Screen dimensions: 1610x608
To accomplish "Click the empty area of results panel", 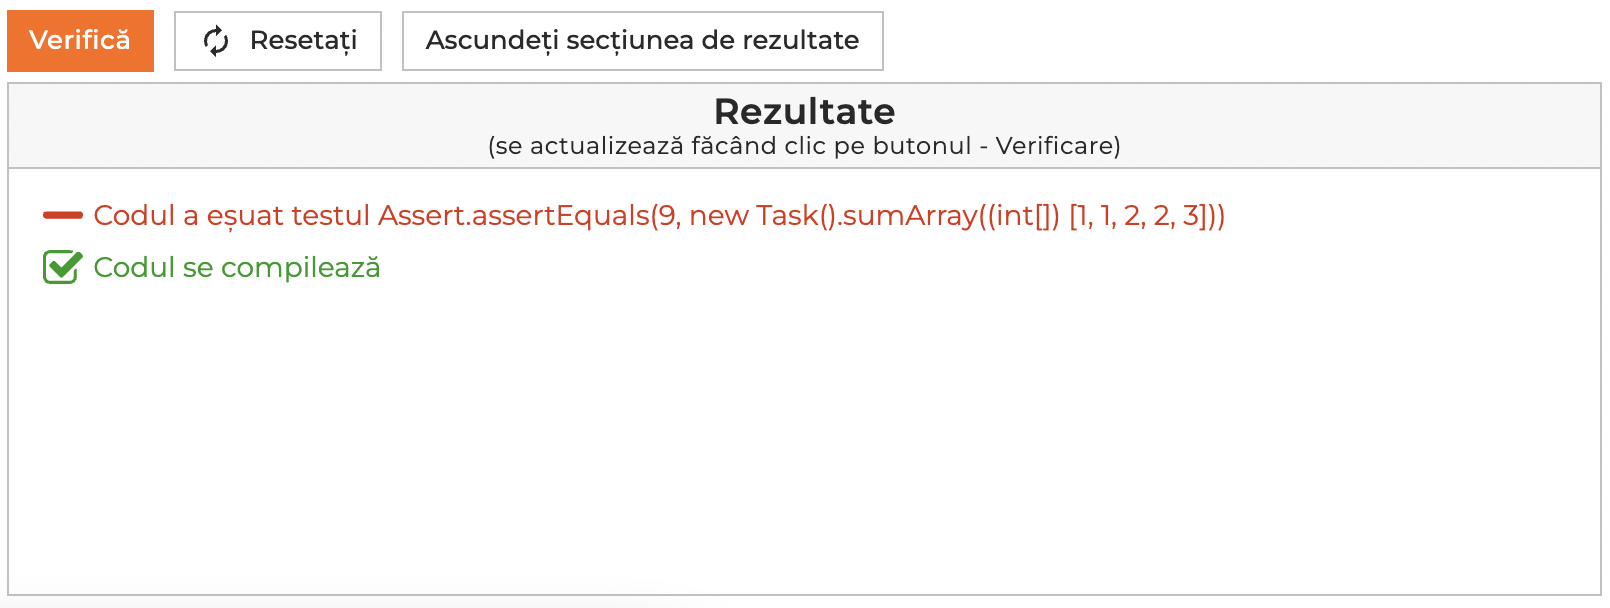I will tap(804, 440).
